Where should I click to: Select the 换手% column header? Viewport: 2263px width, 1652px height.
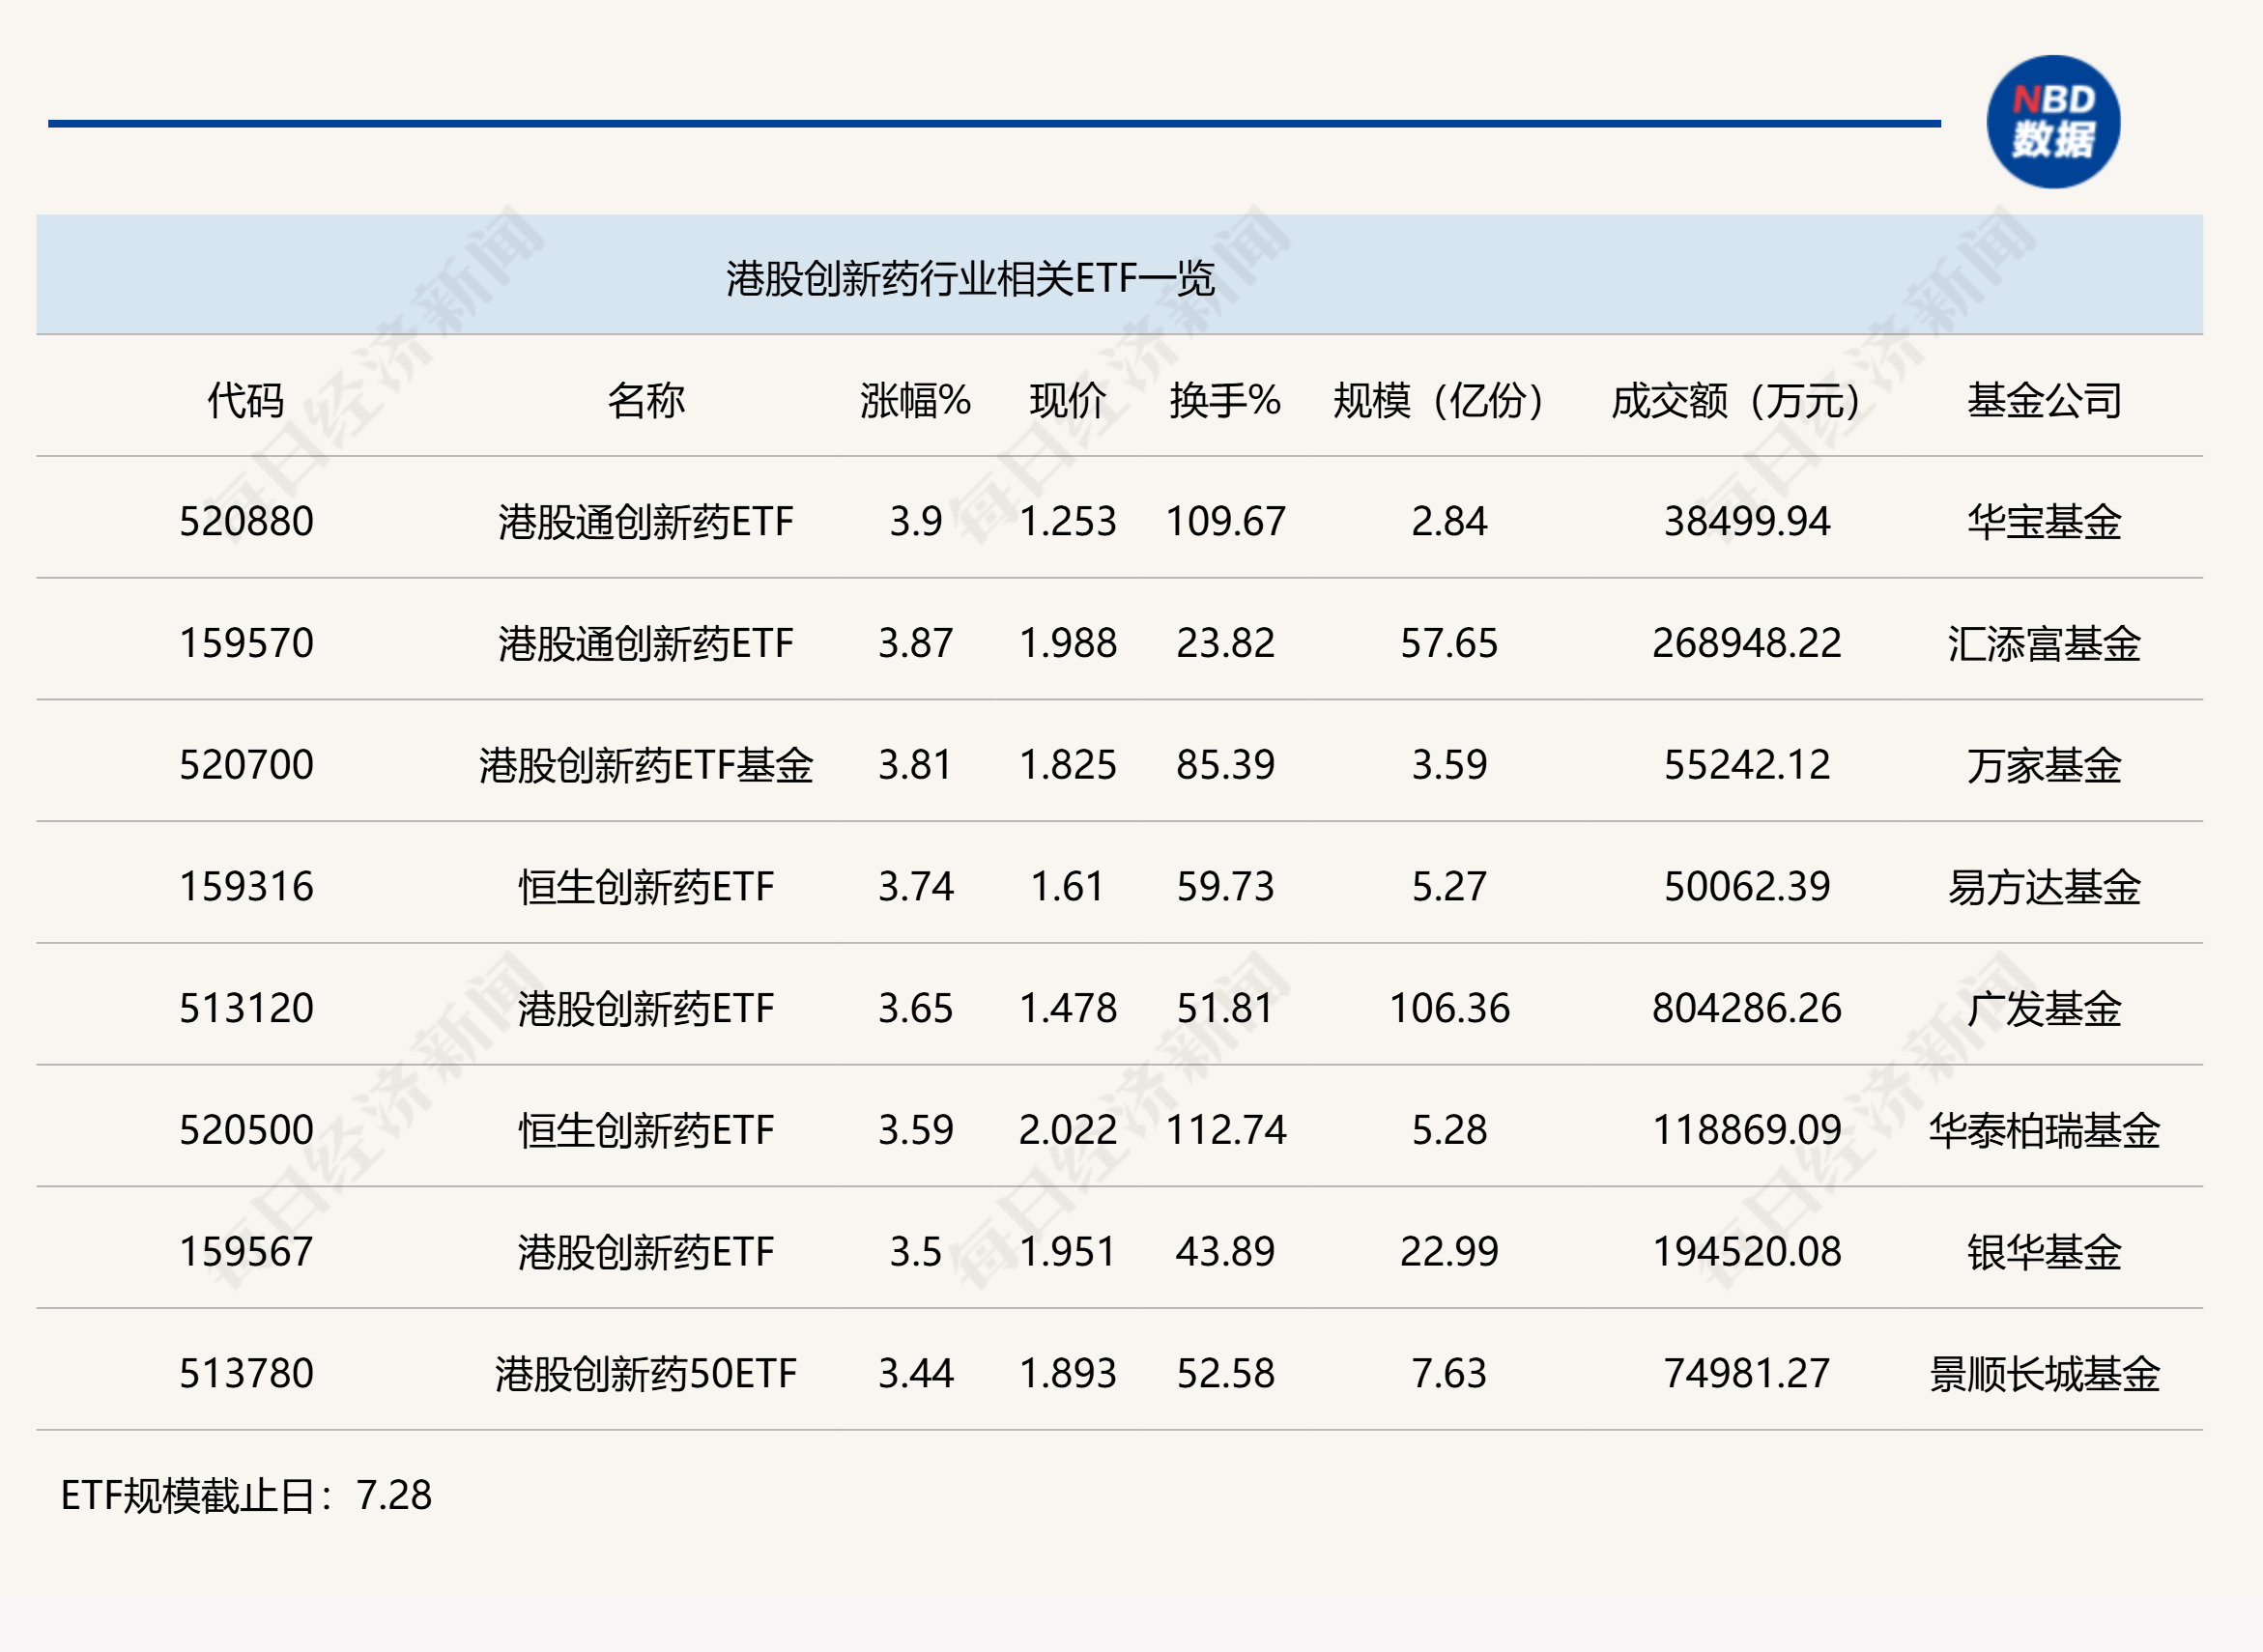[1225, 400]
